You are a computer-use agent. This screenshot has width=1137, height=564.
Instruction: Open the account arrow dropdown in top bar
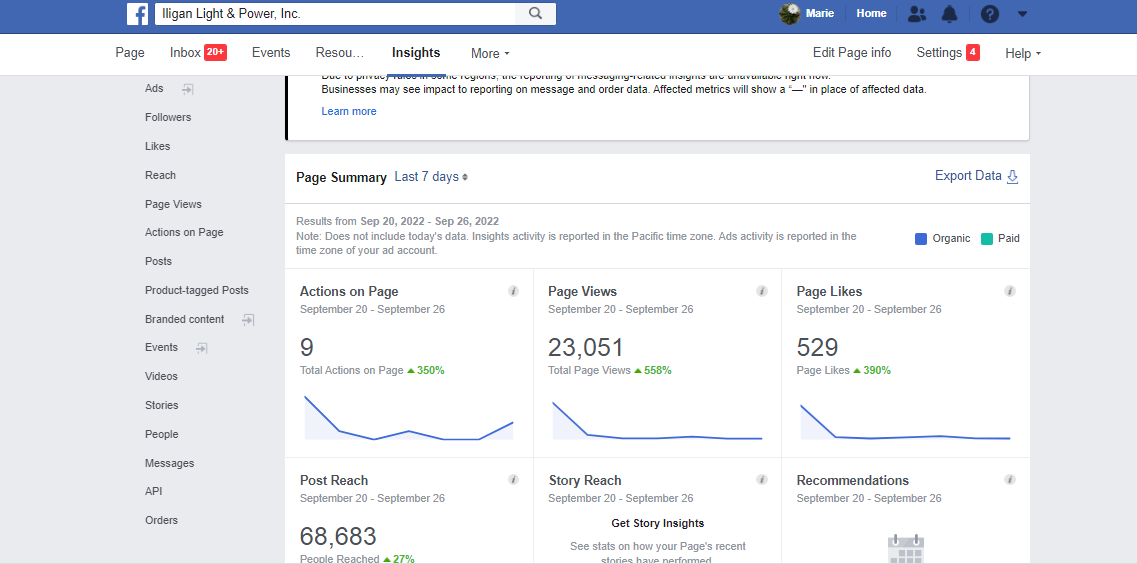[1022, 14]
